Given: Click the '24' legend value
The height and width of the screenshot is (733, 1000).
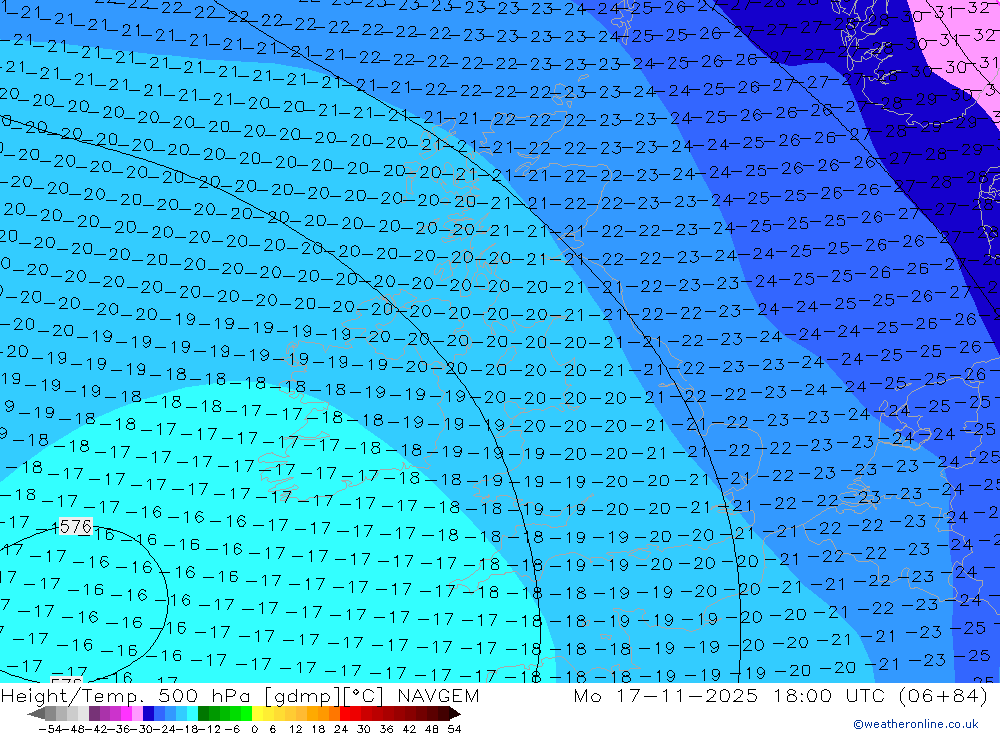Looking at the screenshot, I should [x=341, y=729].
